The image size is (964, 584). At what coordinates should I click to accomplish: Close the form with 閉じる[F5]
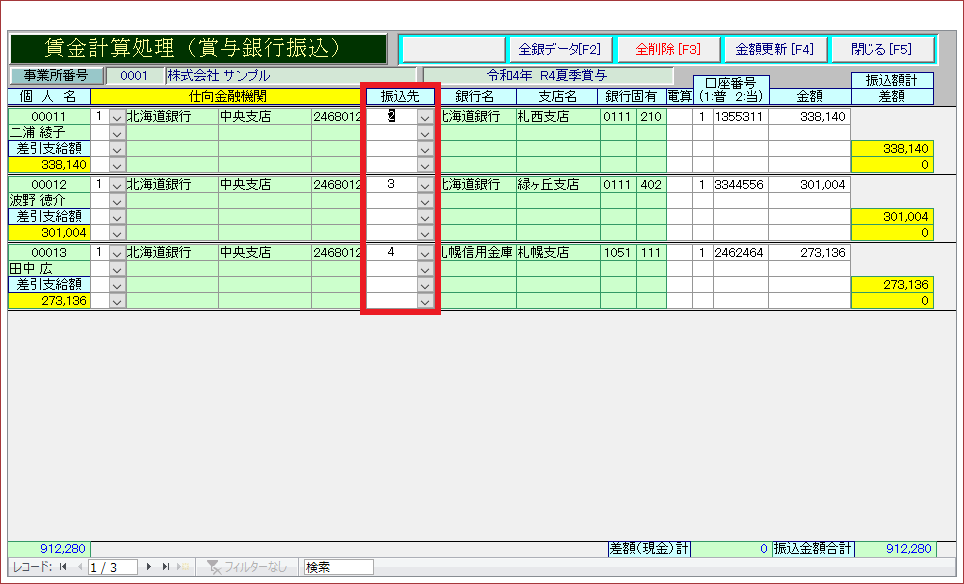click(881, 49)
